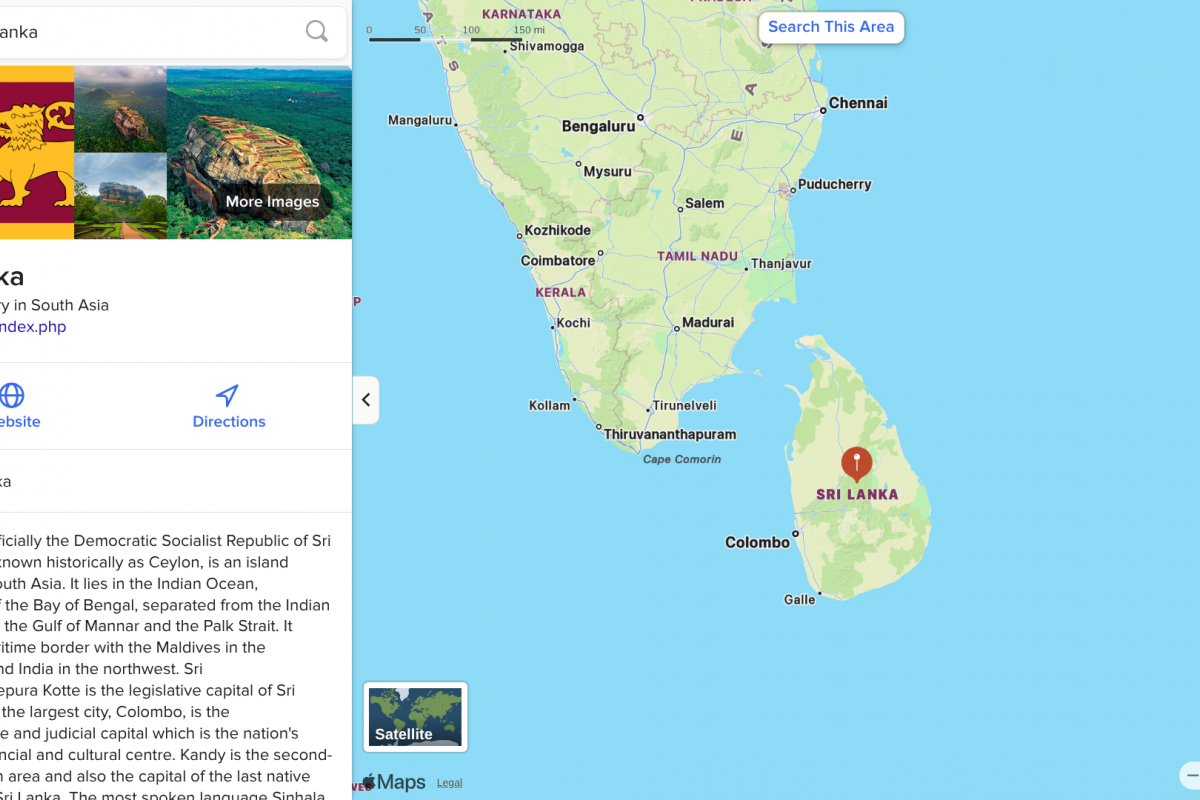1200x800 pixels.
Task: Open the Website globe icon
Action: (x=12, y=395)
